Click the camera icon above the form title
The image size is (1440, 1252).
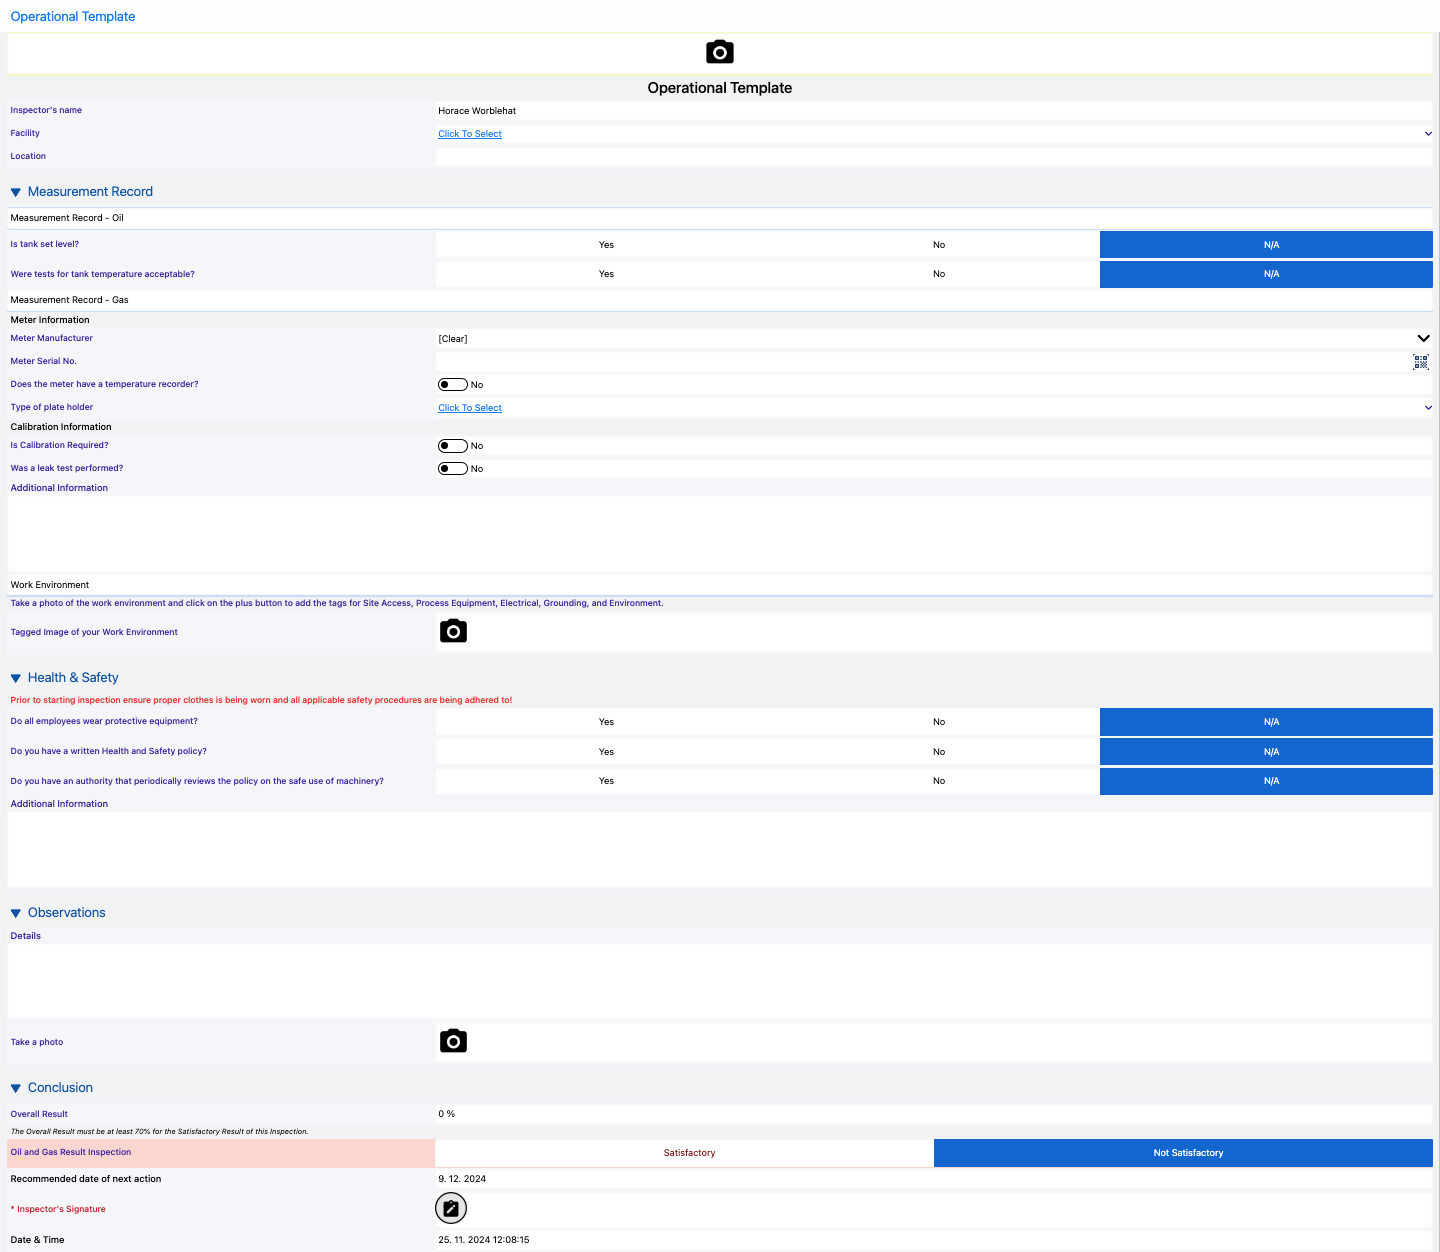pos(719,52)
